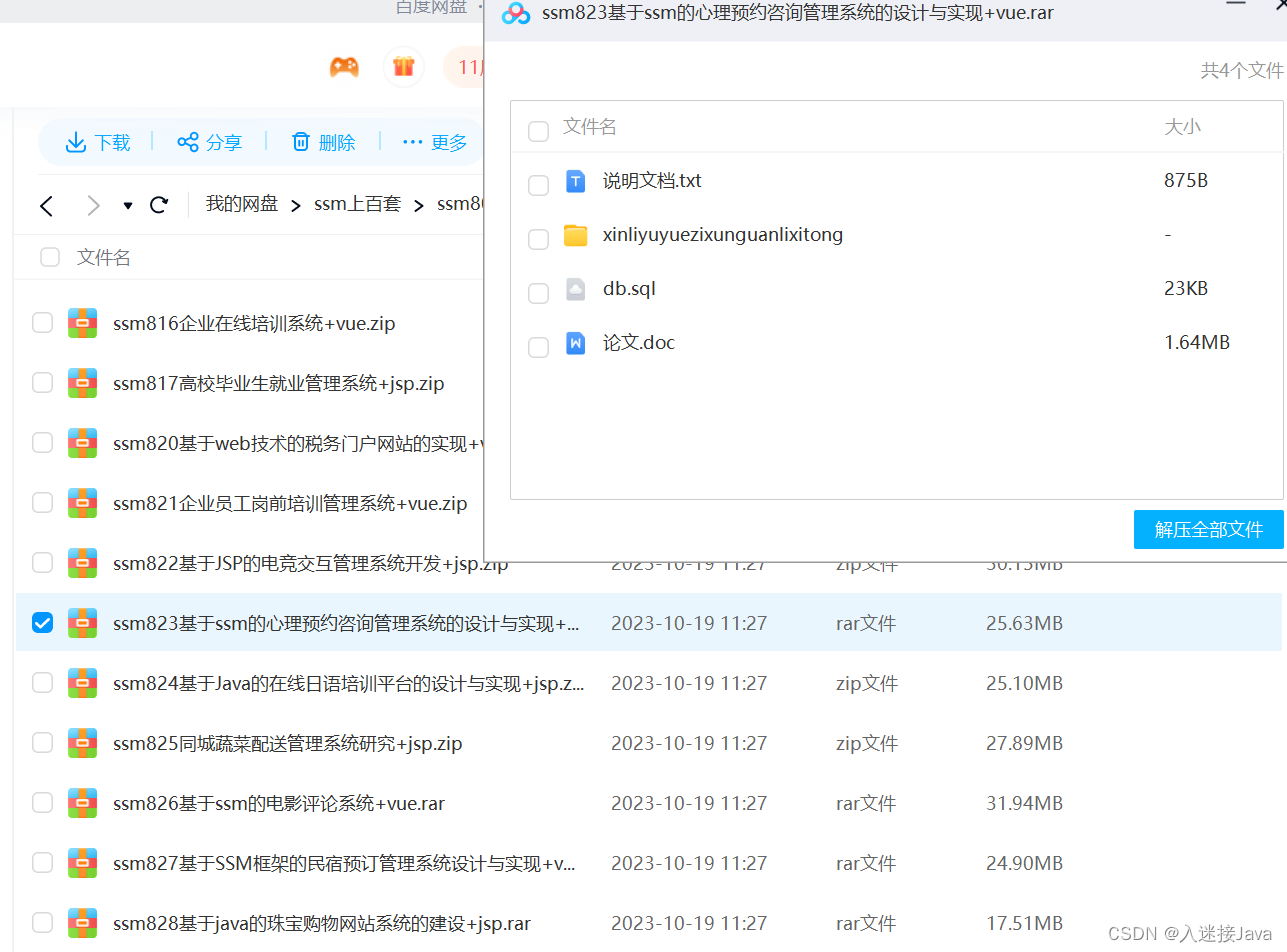The image size is (1287, 952).
Task: Click the ssm825 zip archive icon
Action: (x=83, y=743)
